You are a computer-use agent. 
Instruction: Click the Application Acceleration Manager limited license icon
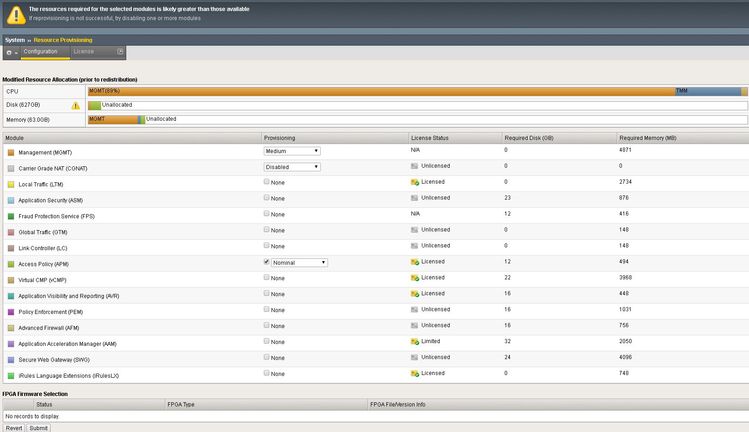(414, 342)
